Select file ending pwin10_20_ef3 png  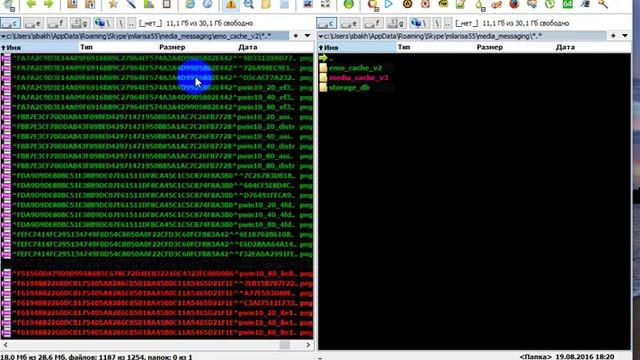tap(157, 87)
